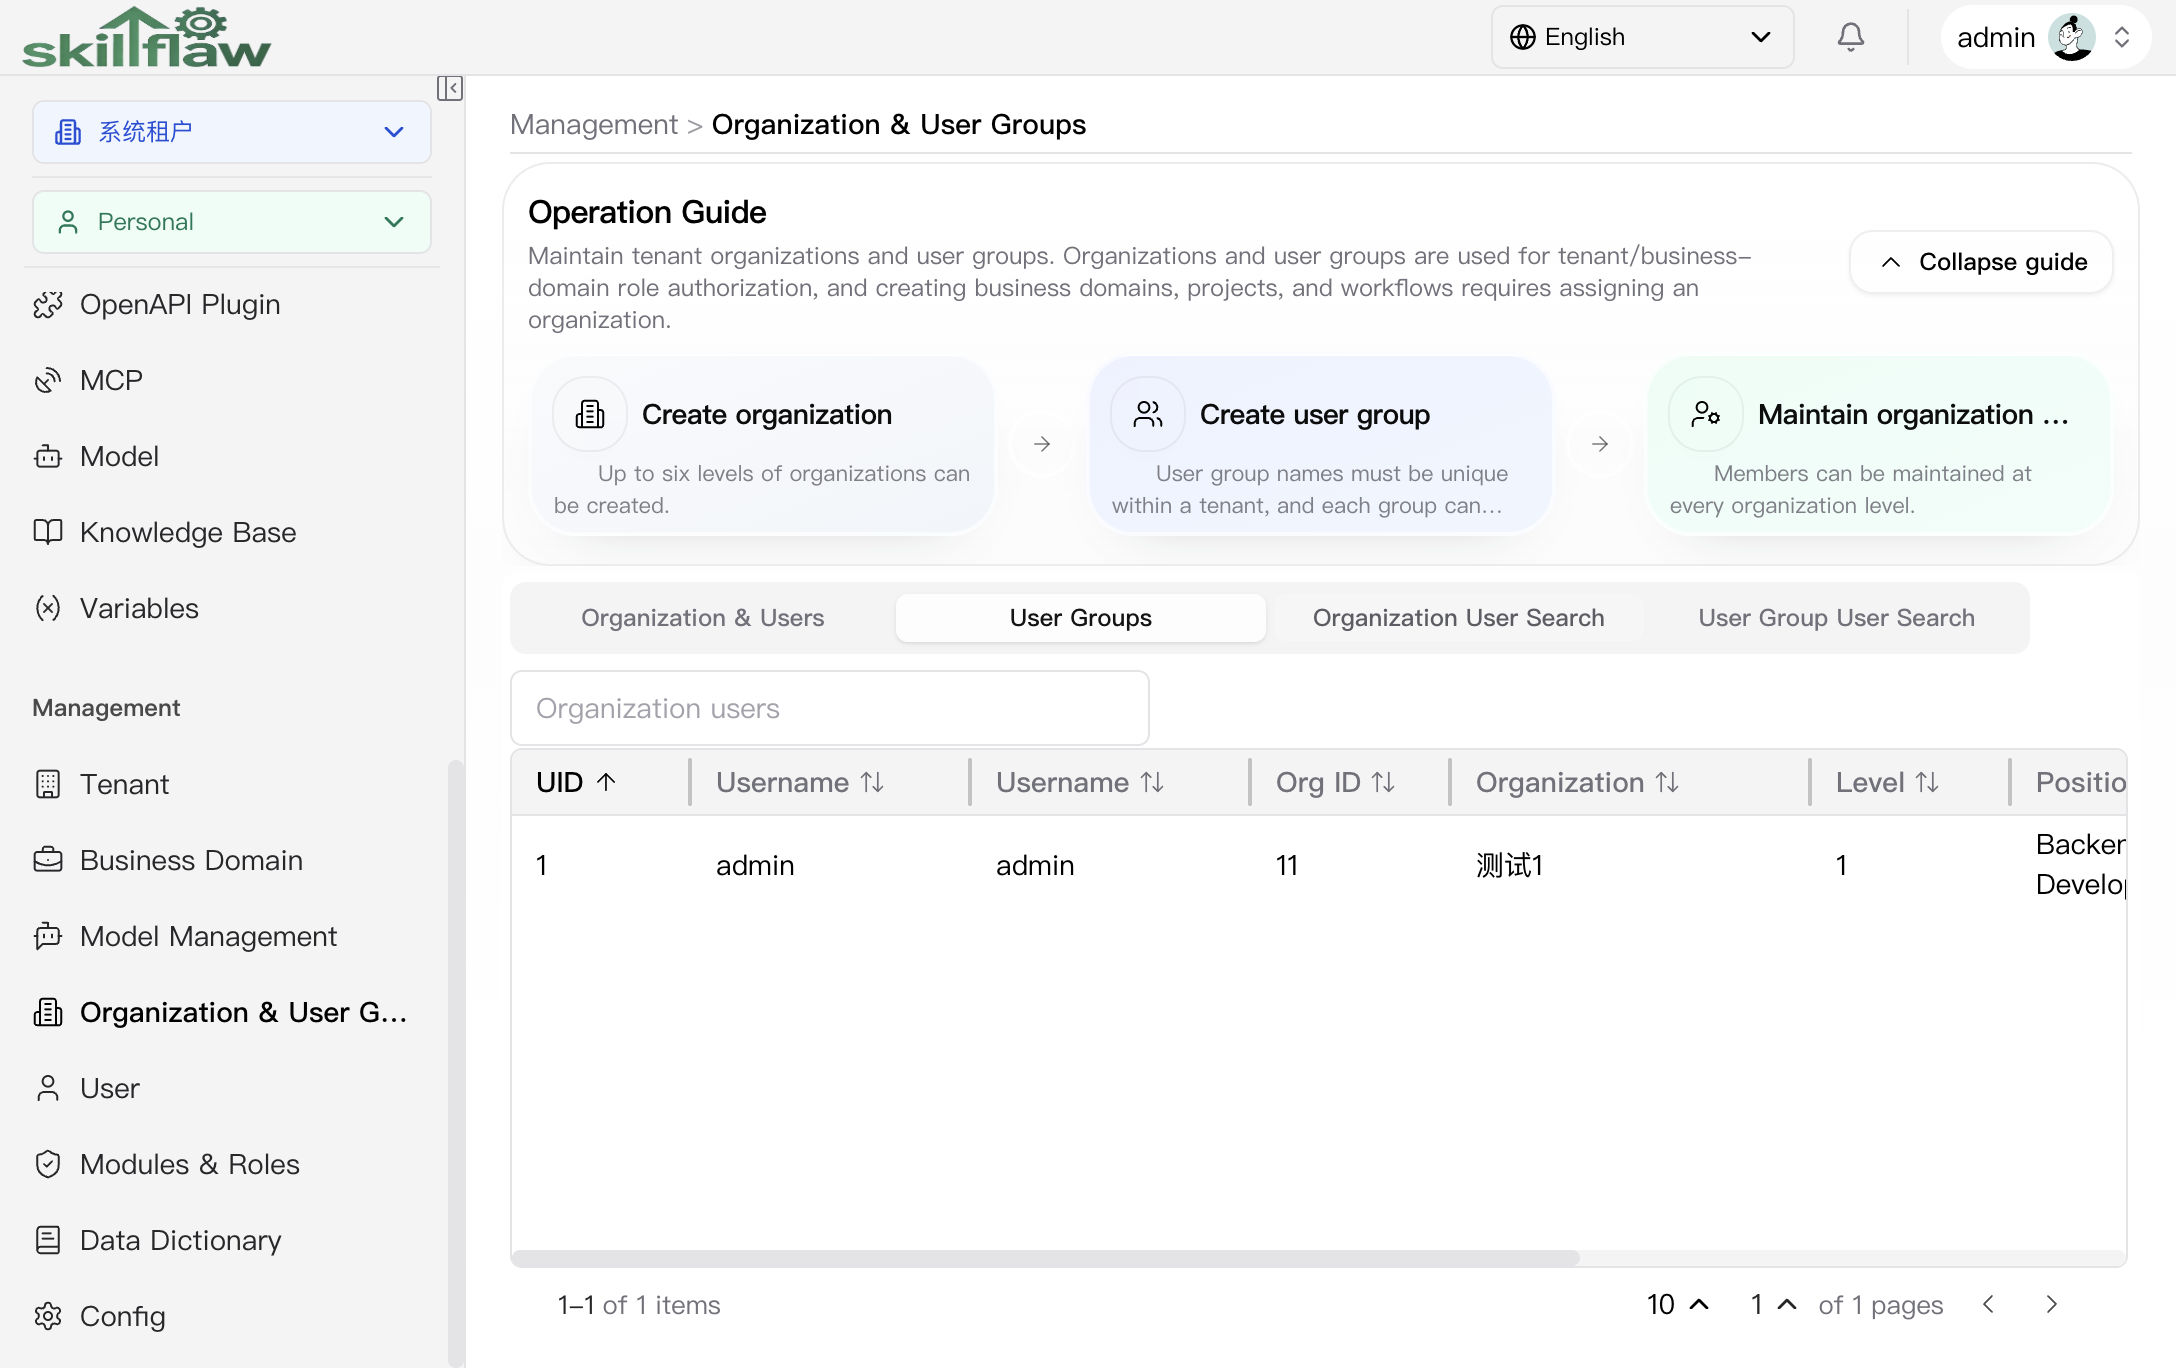Open the English language dropdown

[1642, 37]
